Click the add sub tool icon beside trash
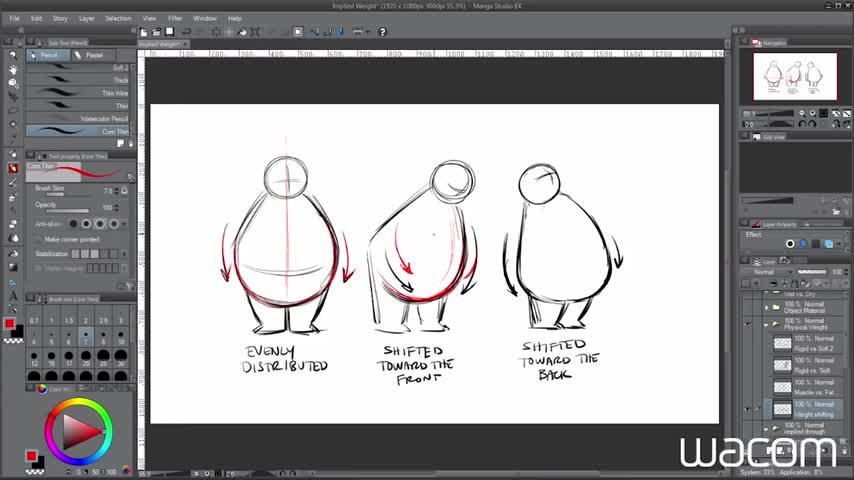854x480 pixels. [x=120, y=144]
